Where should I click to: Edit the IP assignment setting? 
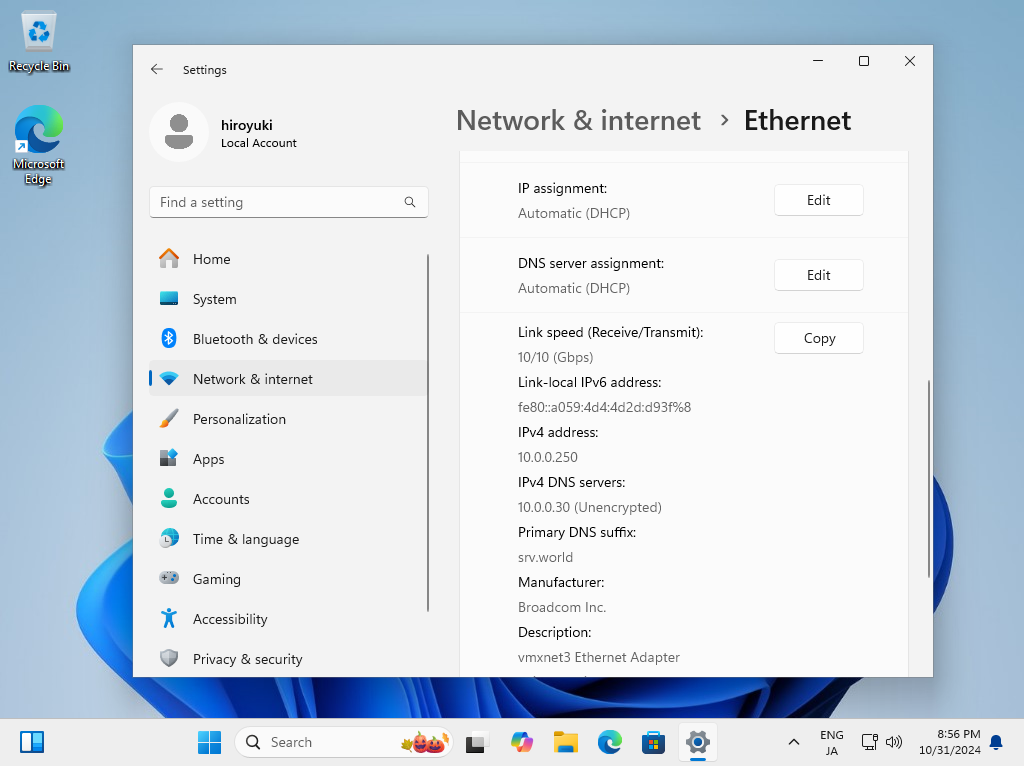tap(818, 200)
